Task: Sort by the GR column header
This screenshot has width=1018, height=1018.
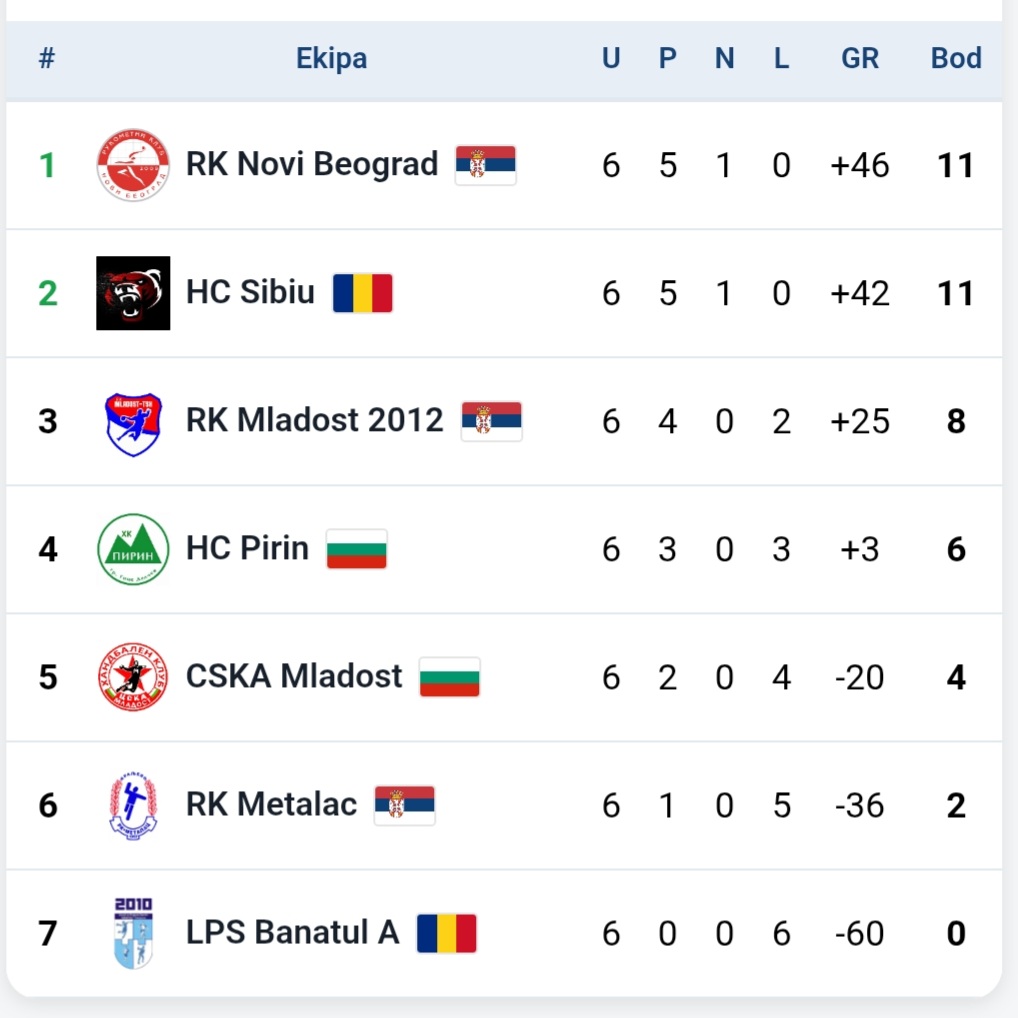Action: 860,58
